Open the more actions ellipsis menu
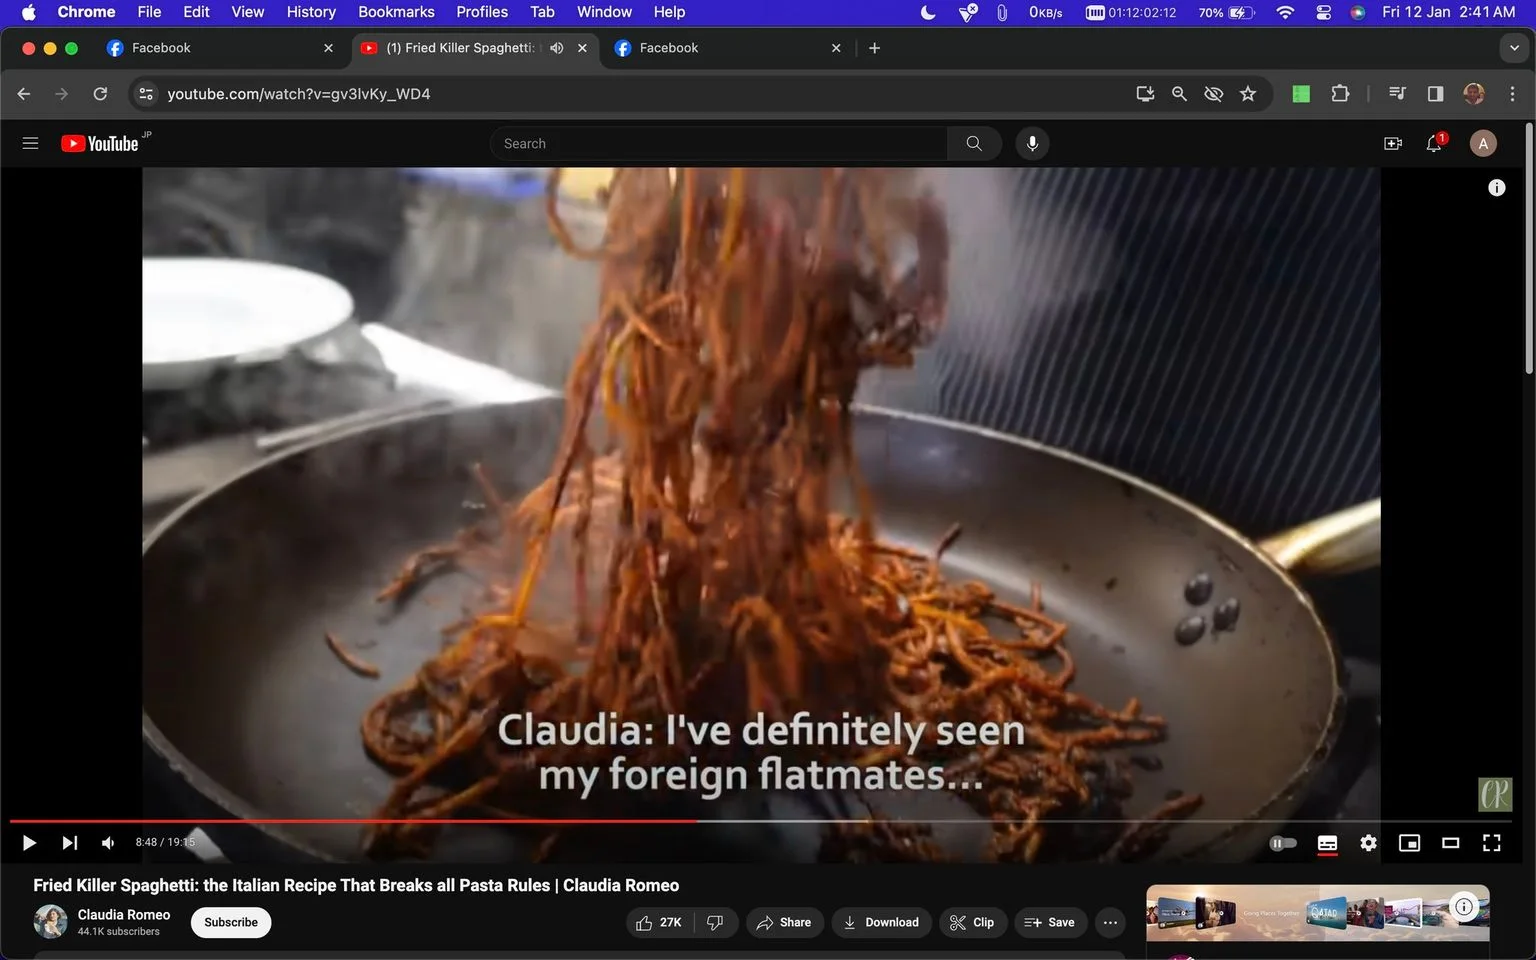1536x960 pixels. (1110, 922)
